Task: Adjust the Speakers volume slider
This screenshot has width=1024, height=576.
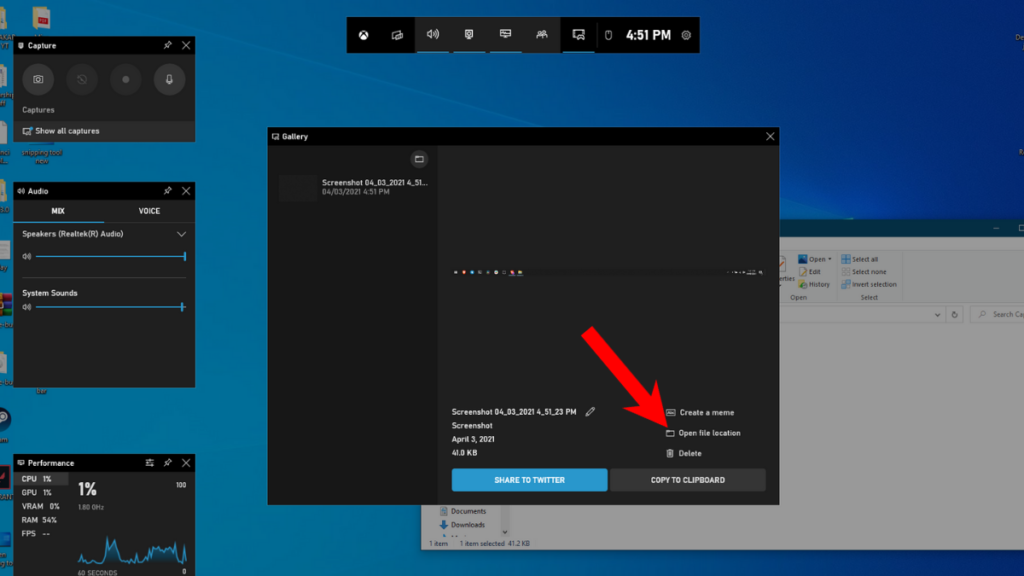Action: click(x=111, y=257)
